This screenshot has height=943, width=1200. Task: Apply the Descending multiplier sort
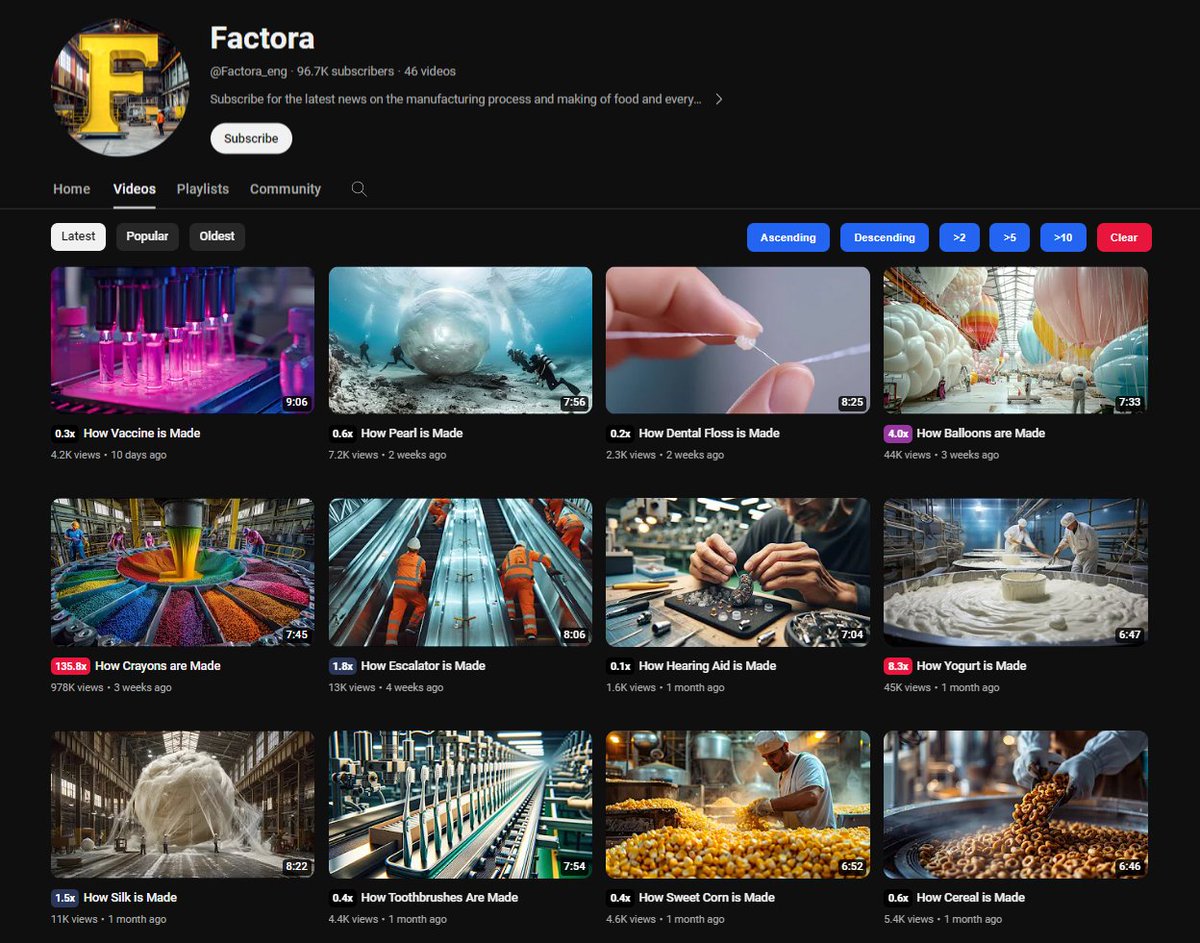pos(884,237)
